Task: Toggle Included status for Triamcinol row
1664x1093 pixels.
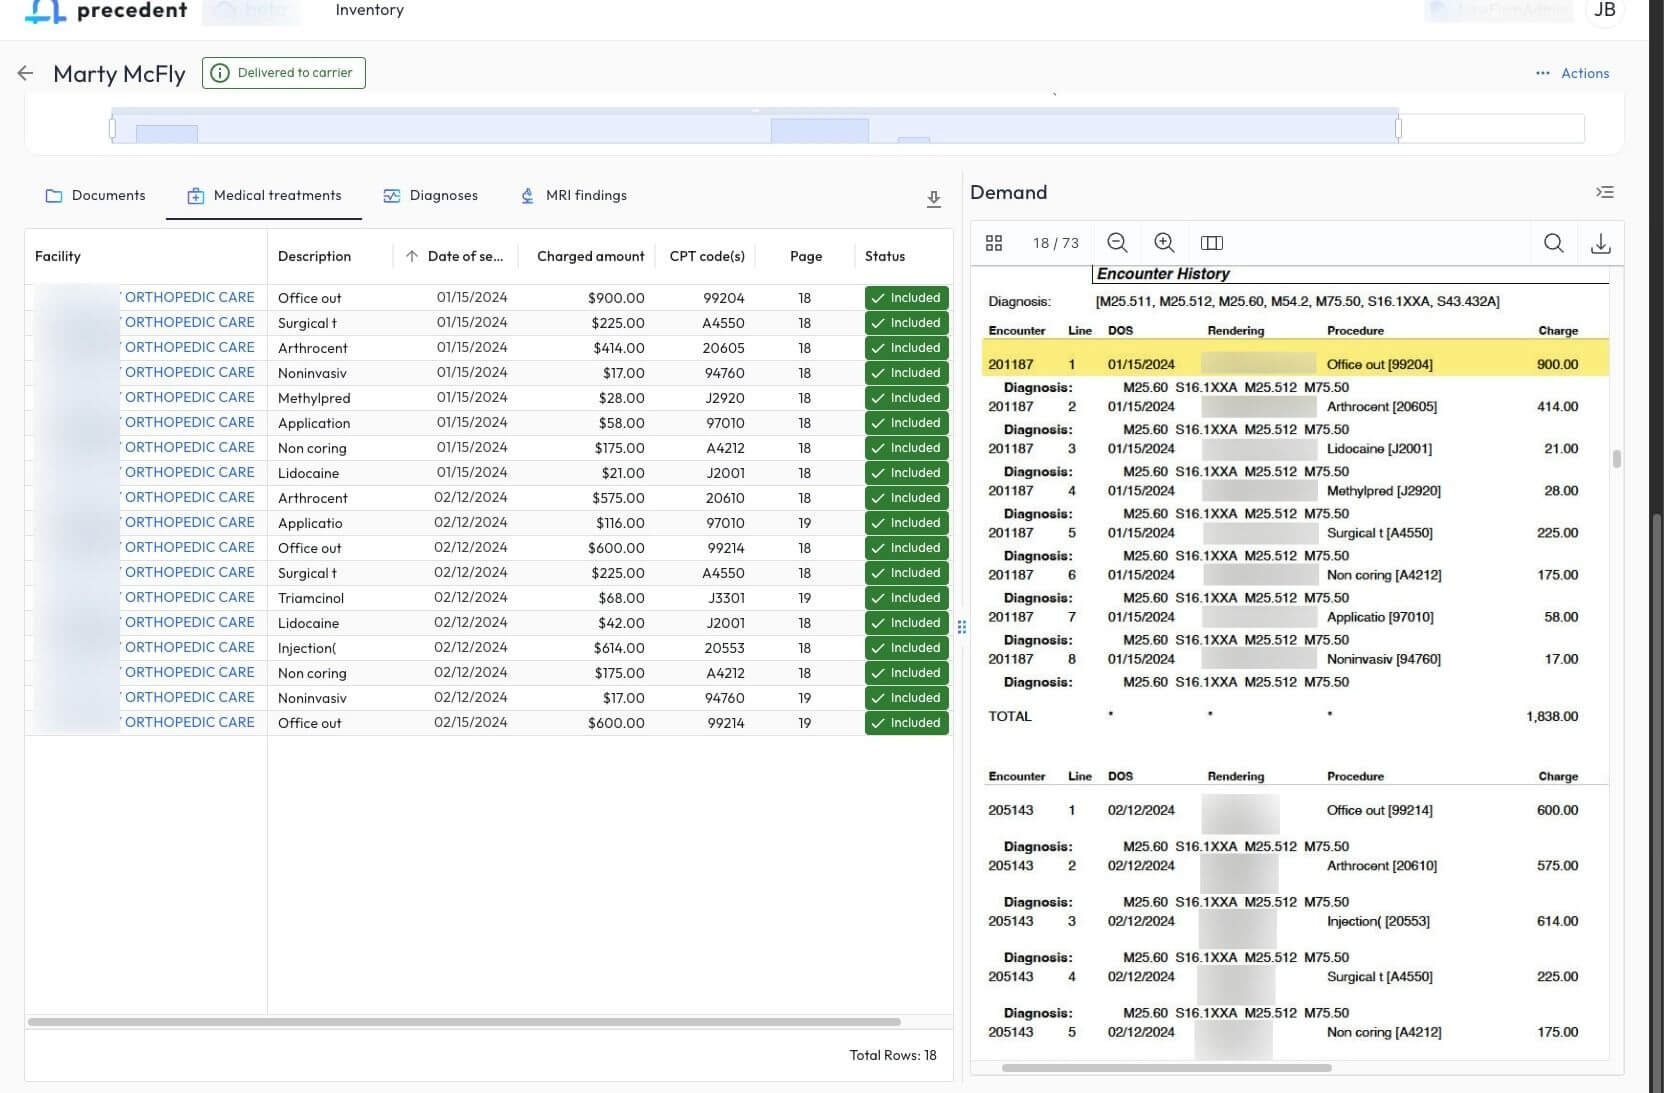Action: tap(906, 598)
